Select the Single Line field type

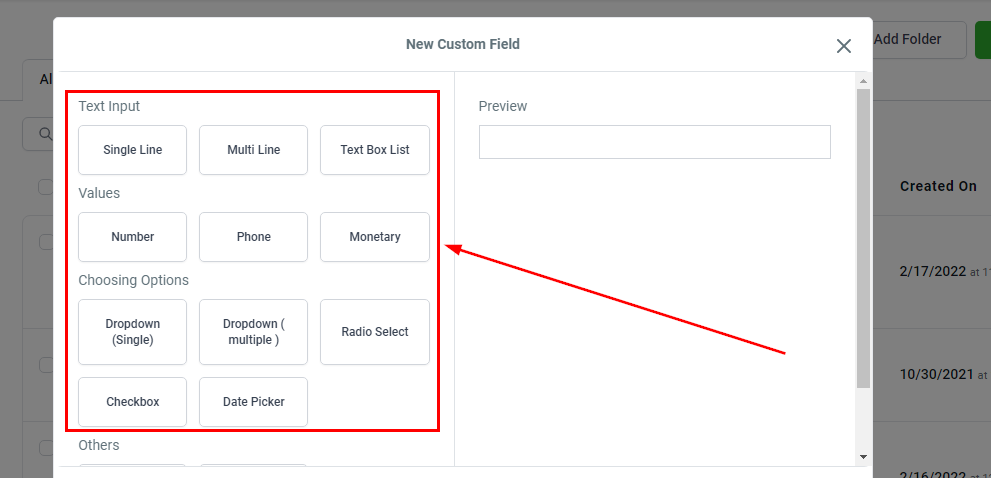133,150
